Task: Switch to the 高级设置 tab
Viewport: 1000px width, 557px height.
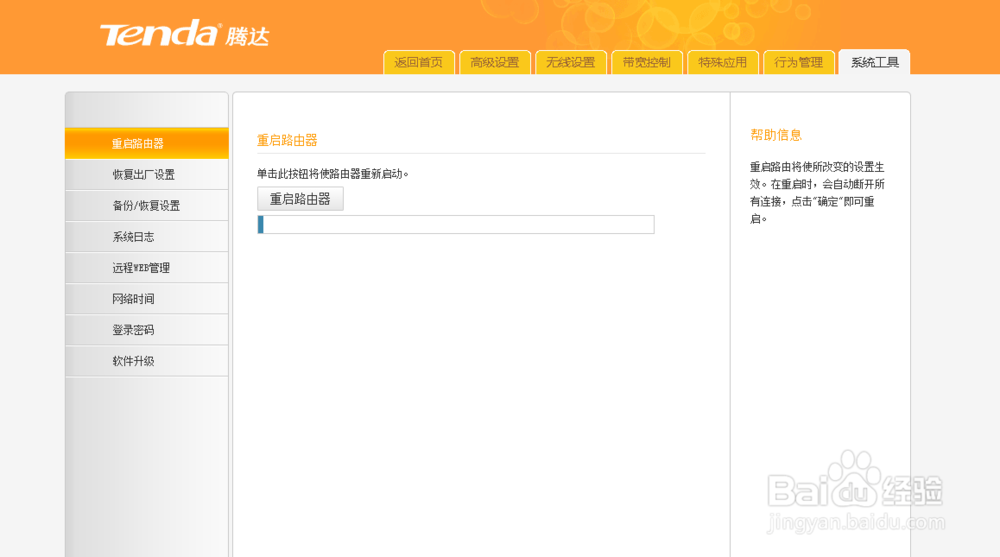Action: (x=494, y=62)
